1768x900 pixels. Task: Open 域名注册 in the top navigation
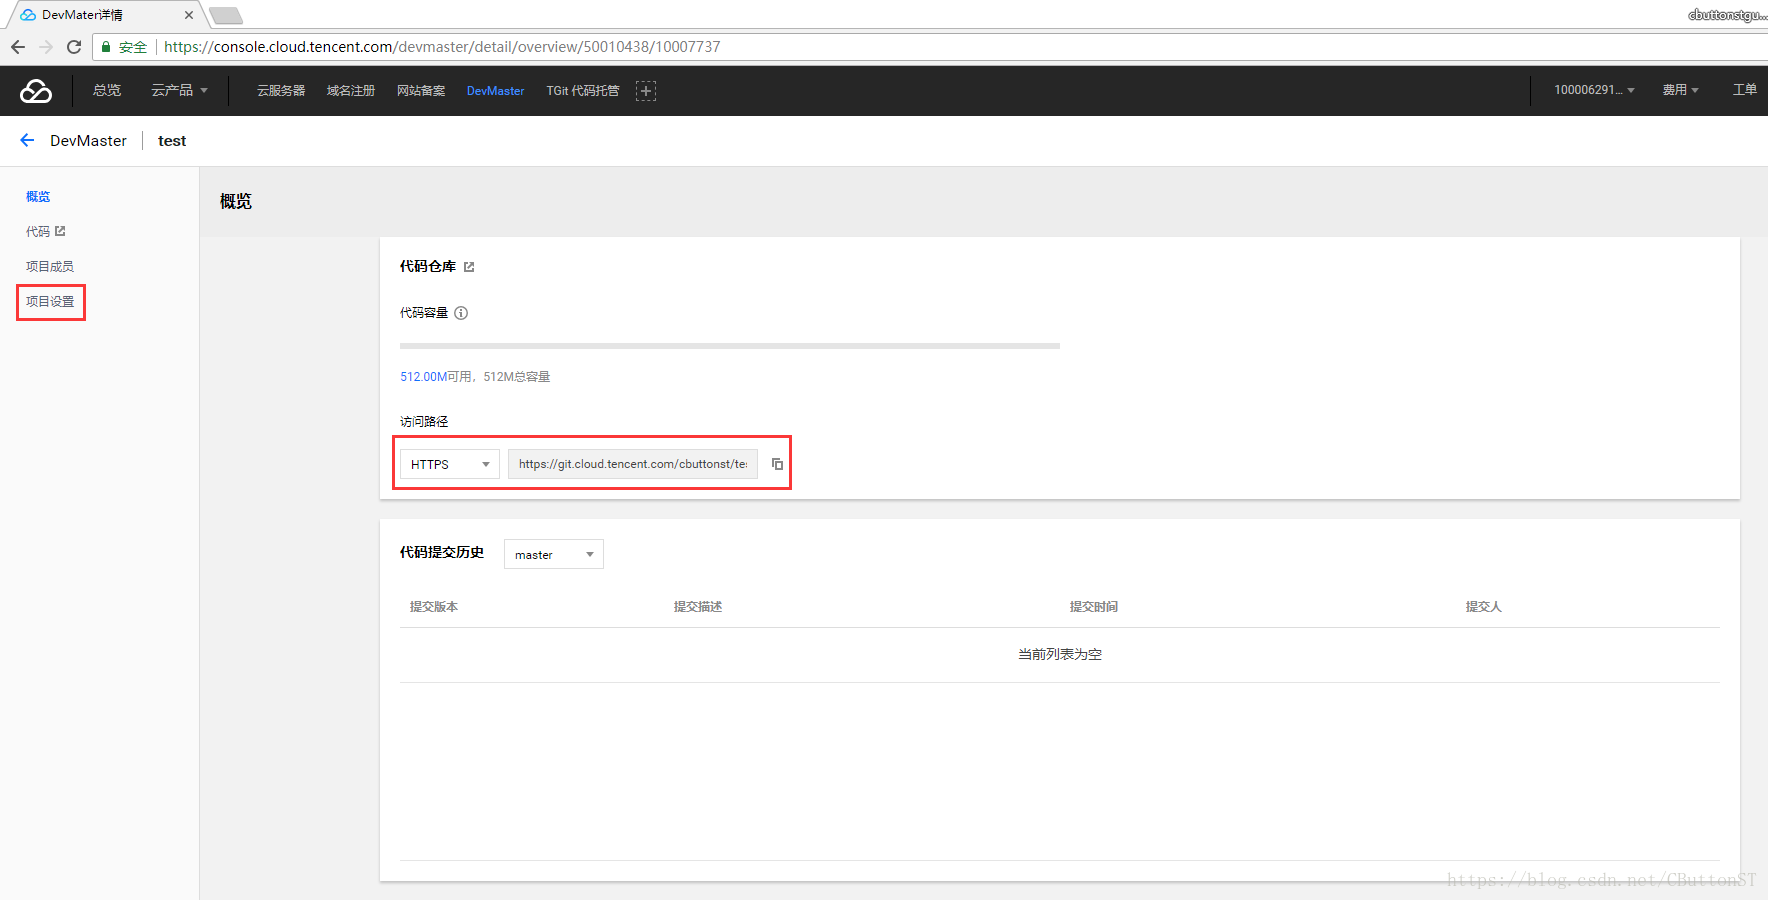coord(351,91)
